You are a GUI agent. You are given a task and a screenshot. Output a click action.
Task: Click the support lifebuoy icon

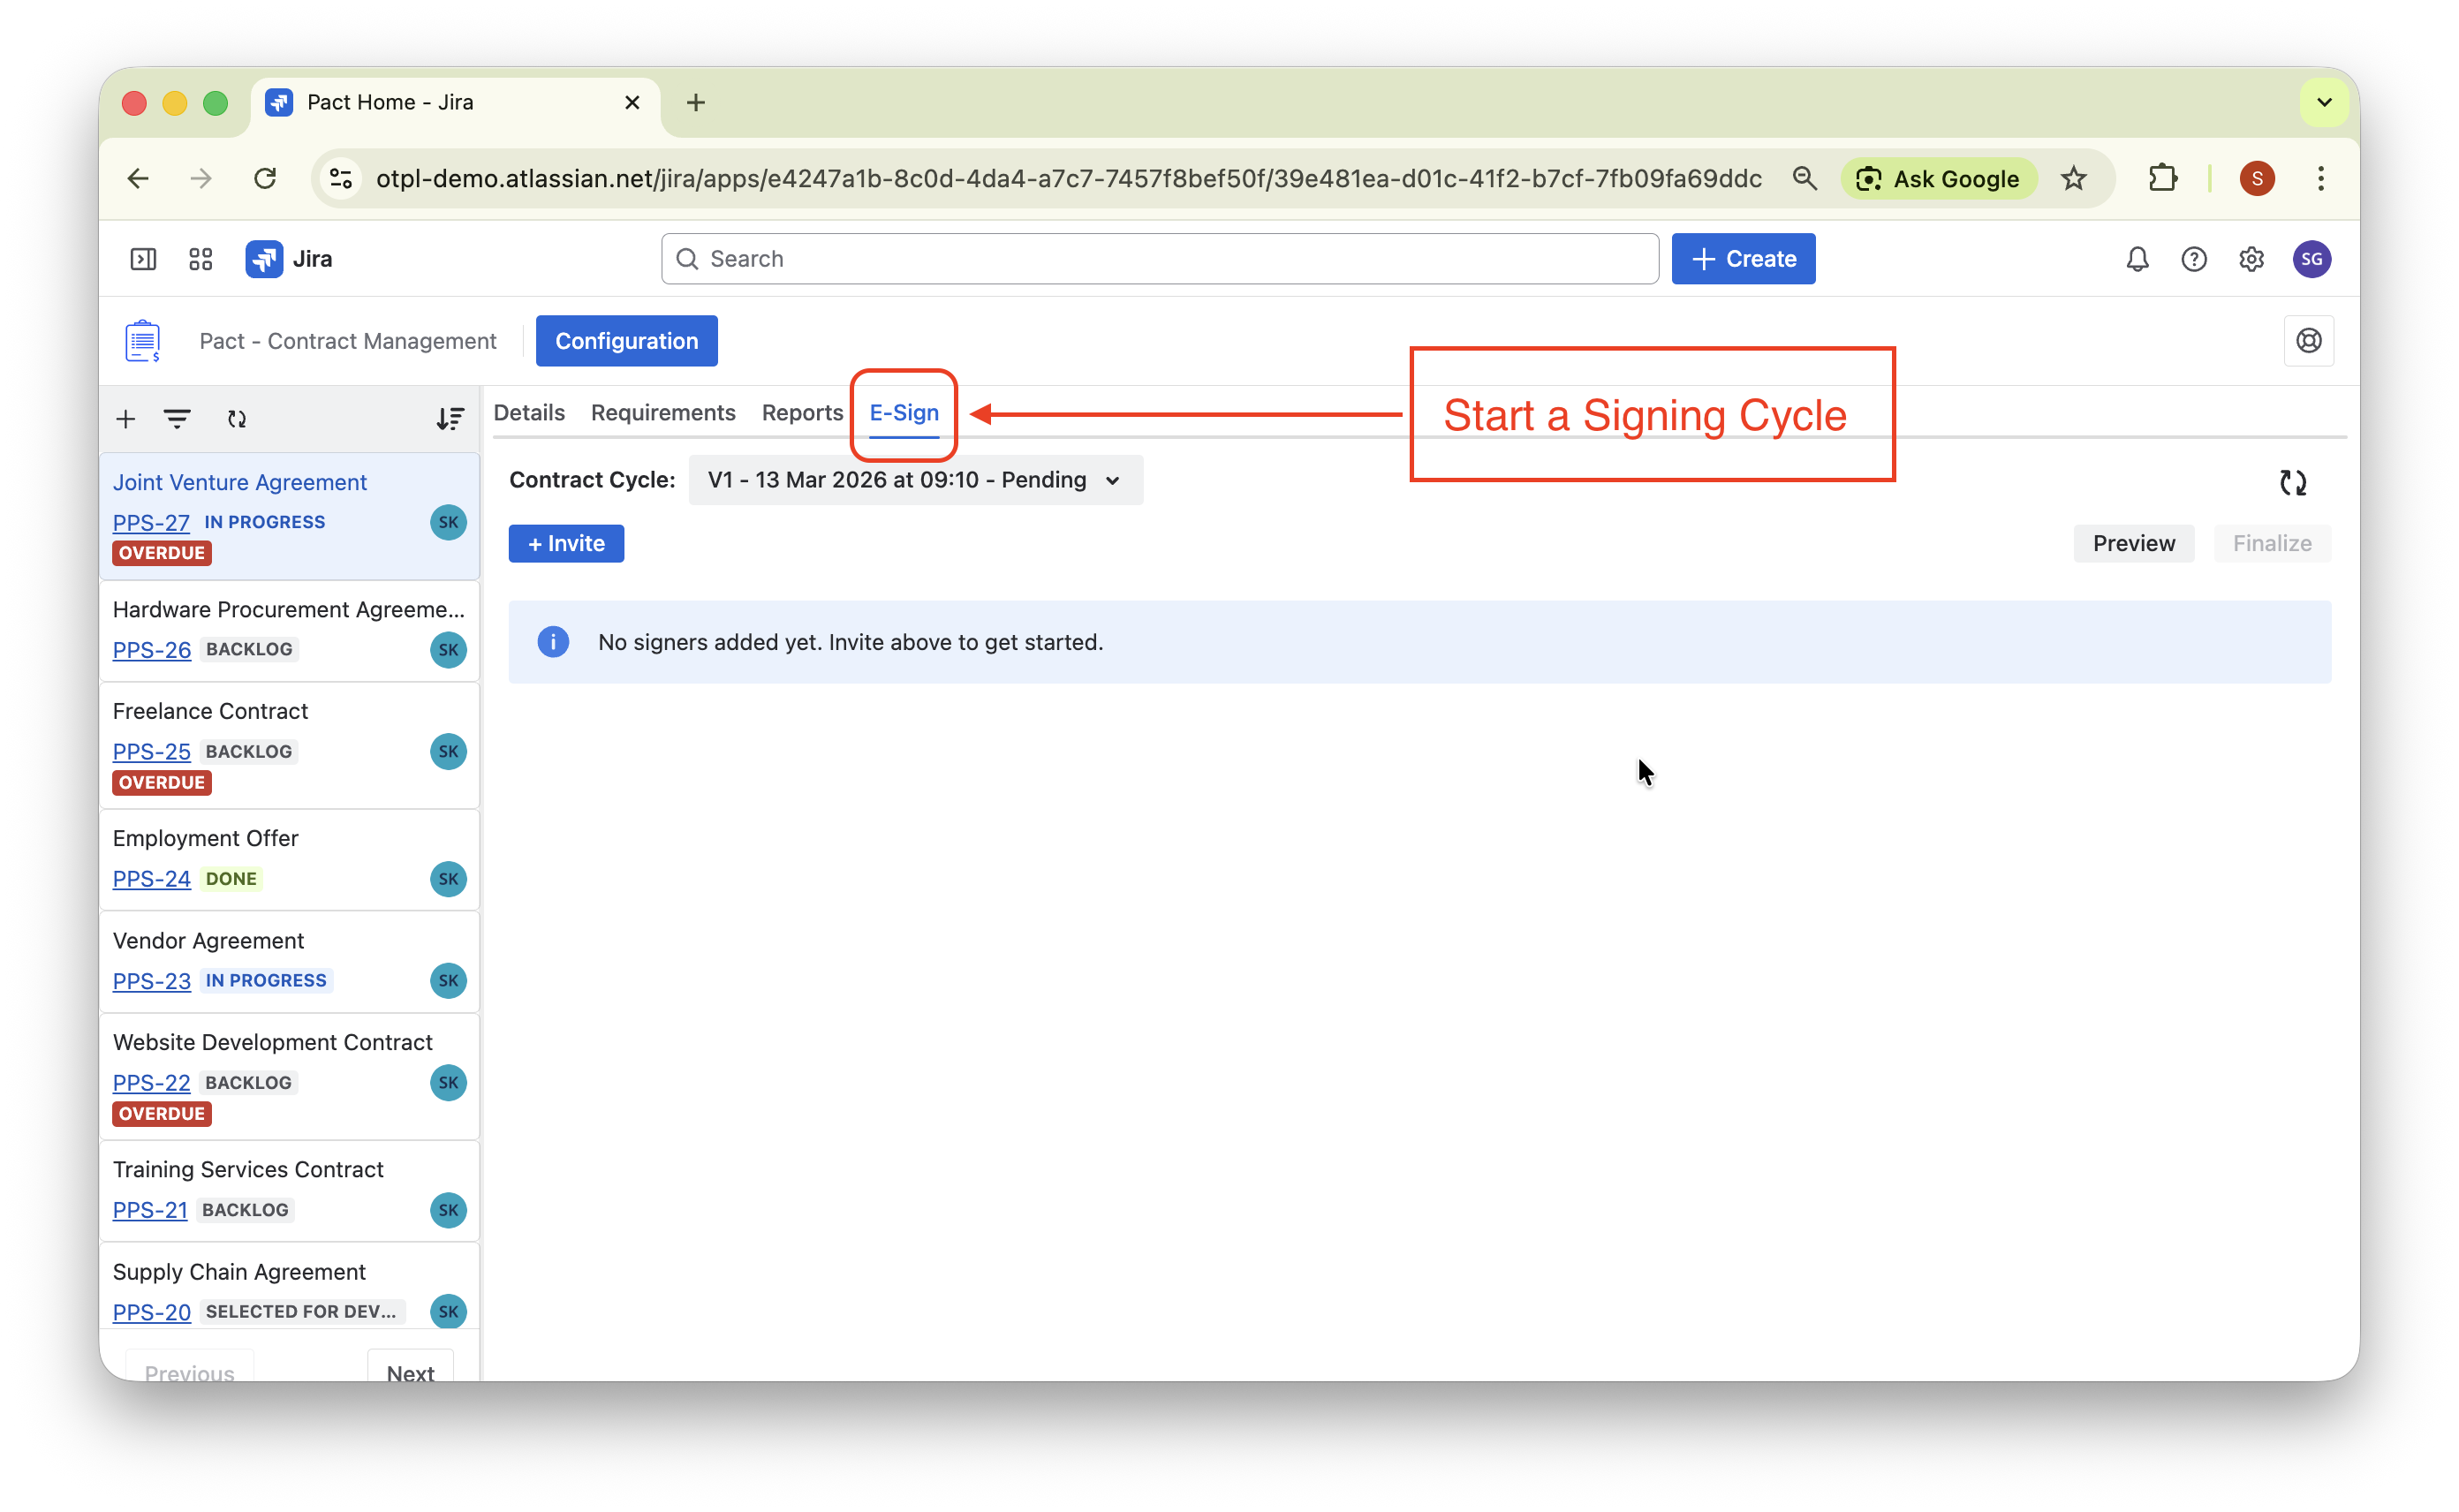point(2308,341)
